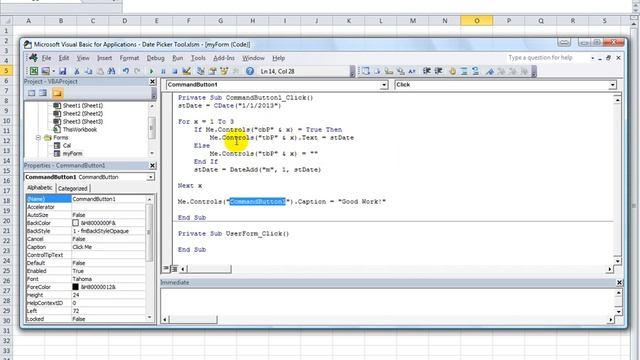This screenshot has width=640, height=360.
Task: Click the Insert UserForm toolbar icon
Action: 45,71
